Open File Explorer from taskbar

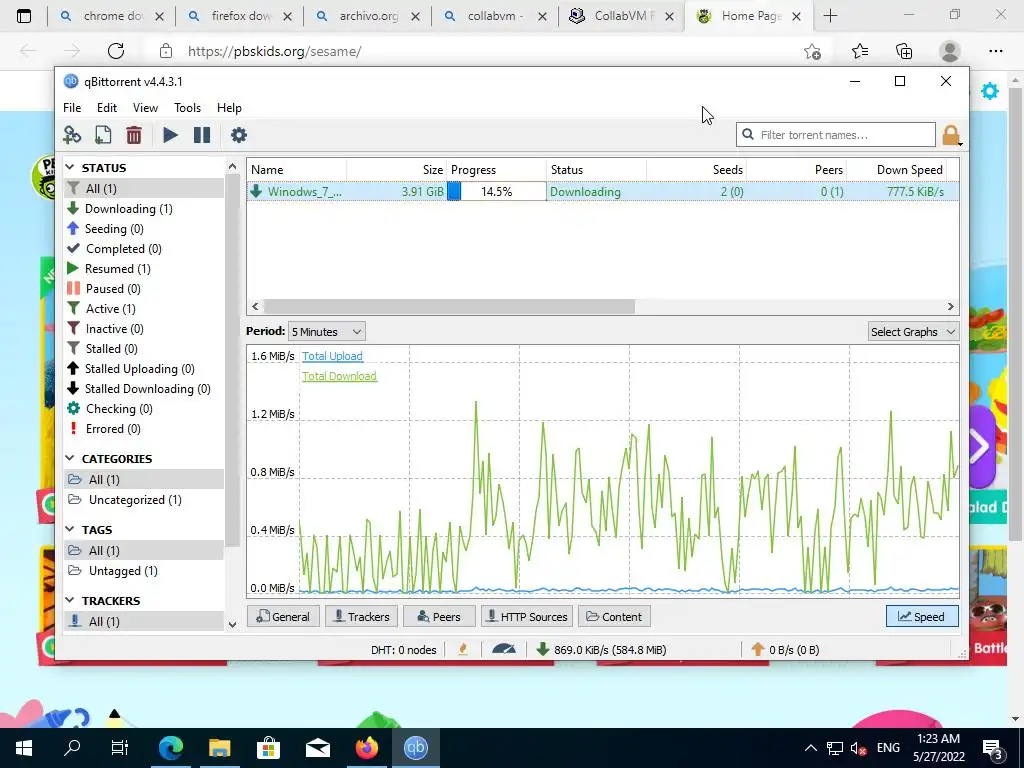tap(219, 747)
